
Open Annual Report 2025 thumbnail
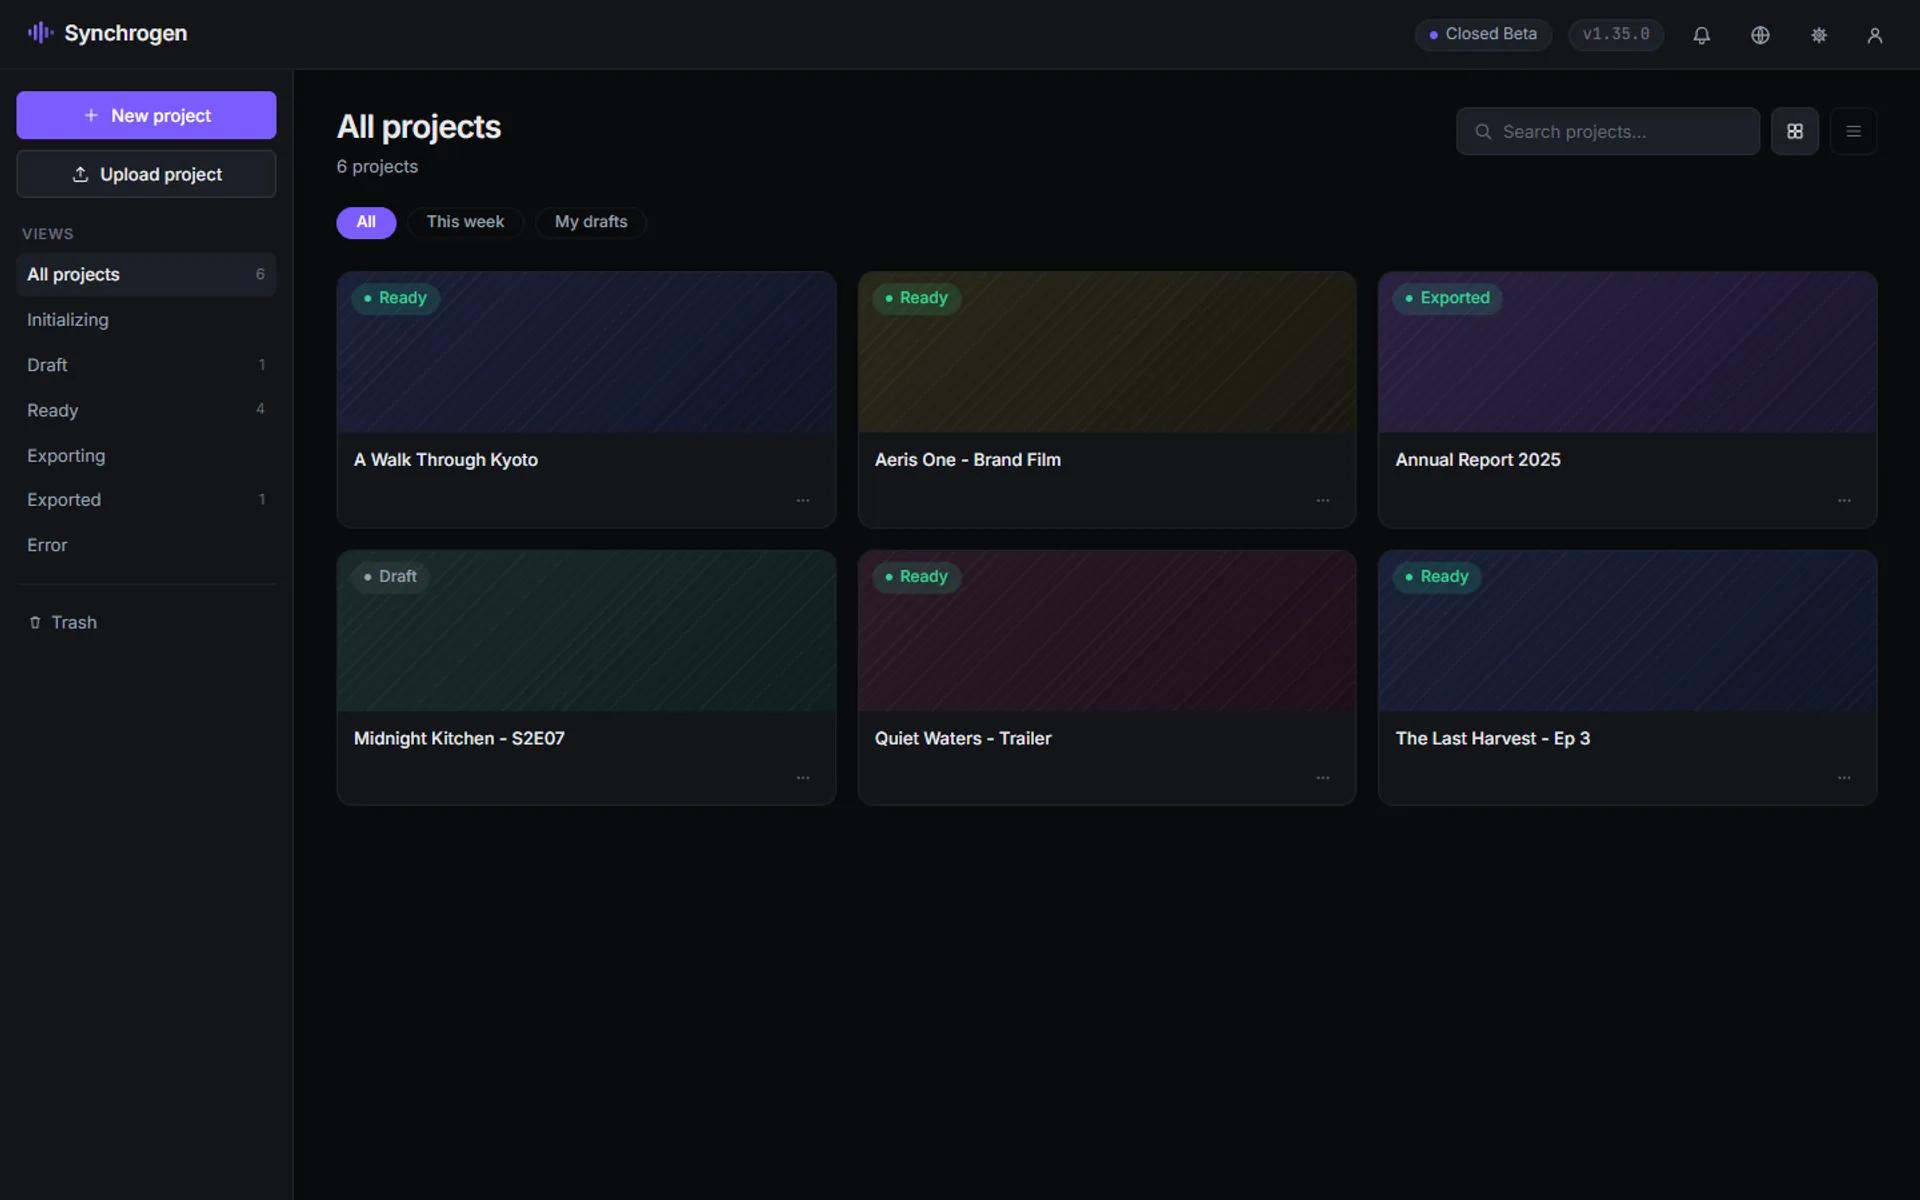tap(1628, 353)
